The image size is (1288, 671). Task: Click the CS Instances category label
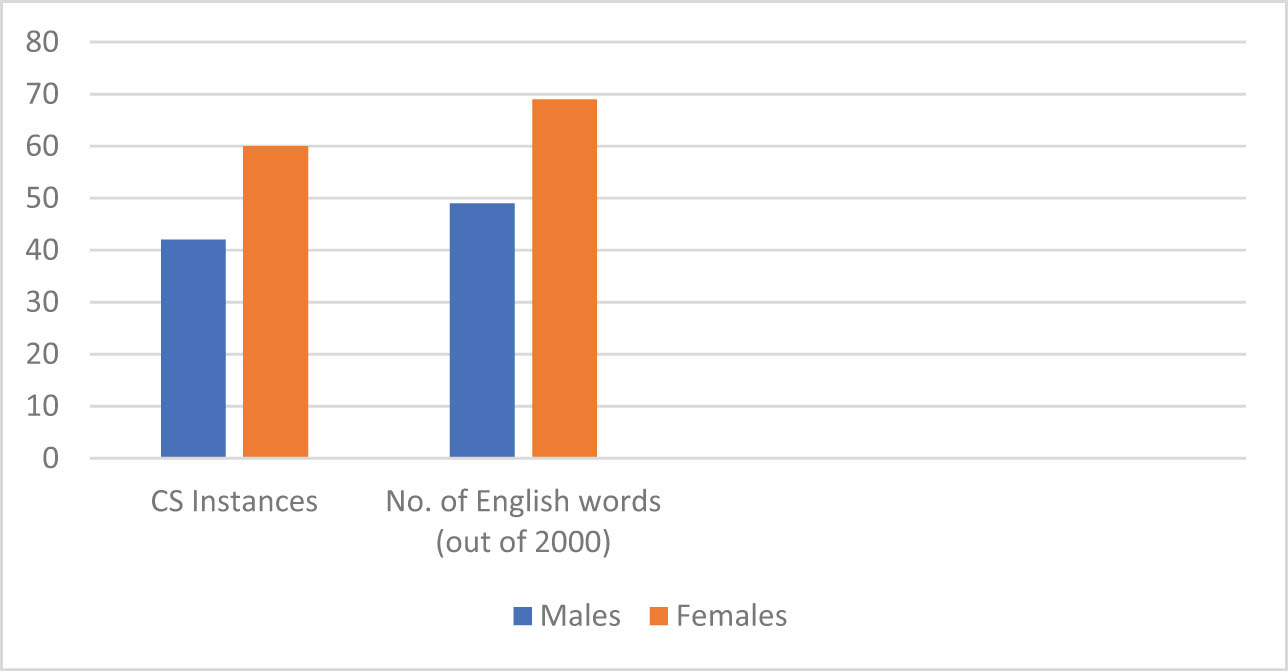coord(234,501)
